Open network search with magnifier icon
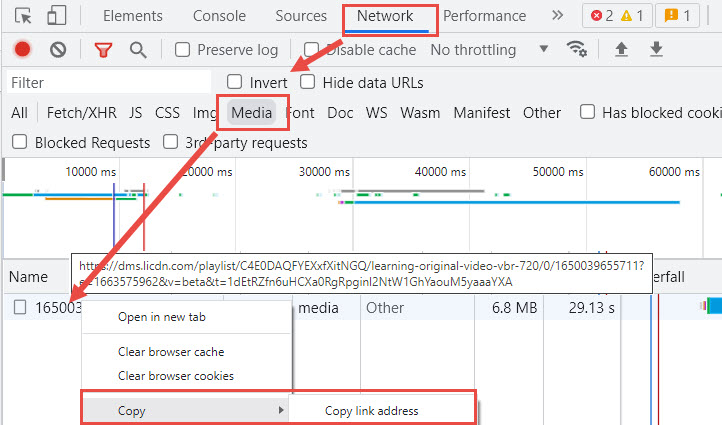722x425 pixels. tap(138, 50)
